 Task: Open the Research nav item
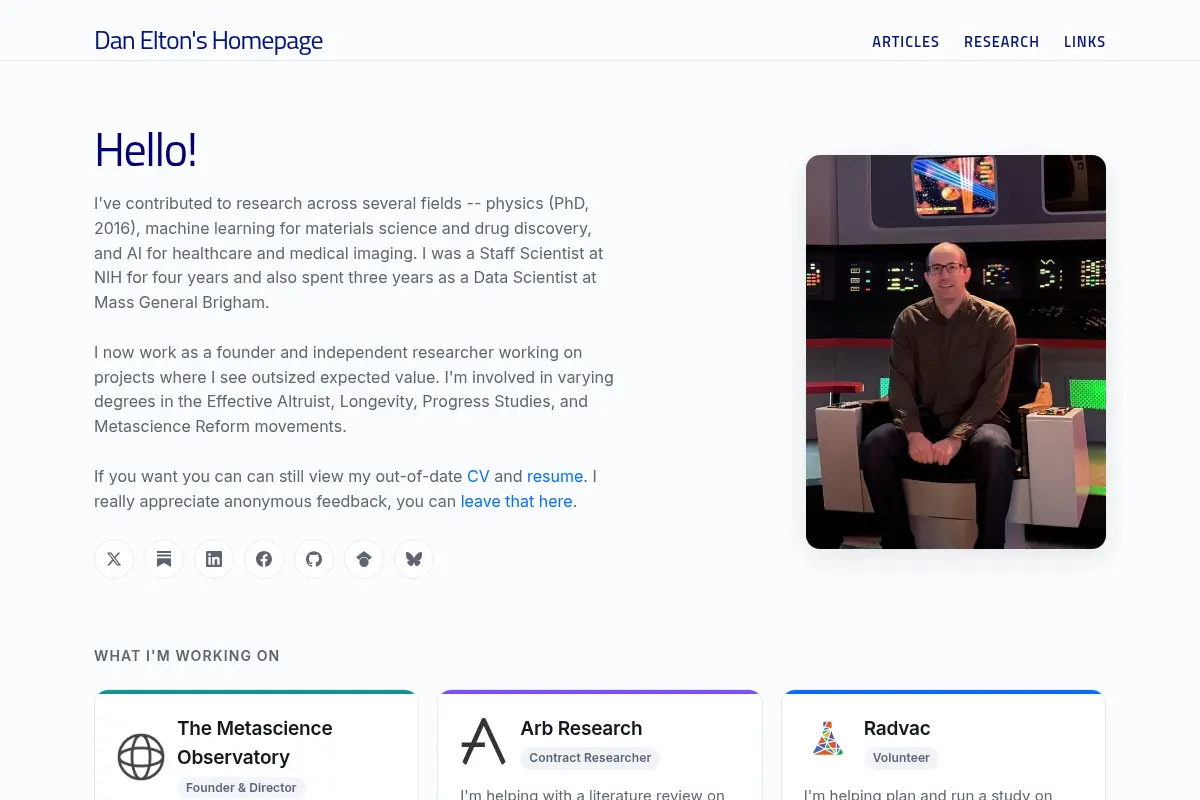pos(1001,42)
